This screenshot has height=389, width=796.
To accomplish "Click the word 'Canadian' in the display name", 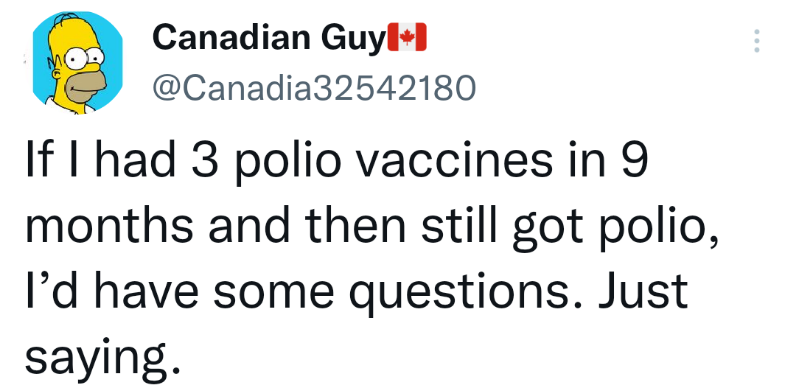I will 231,37.
